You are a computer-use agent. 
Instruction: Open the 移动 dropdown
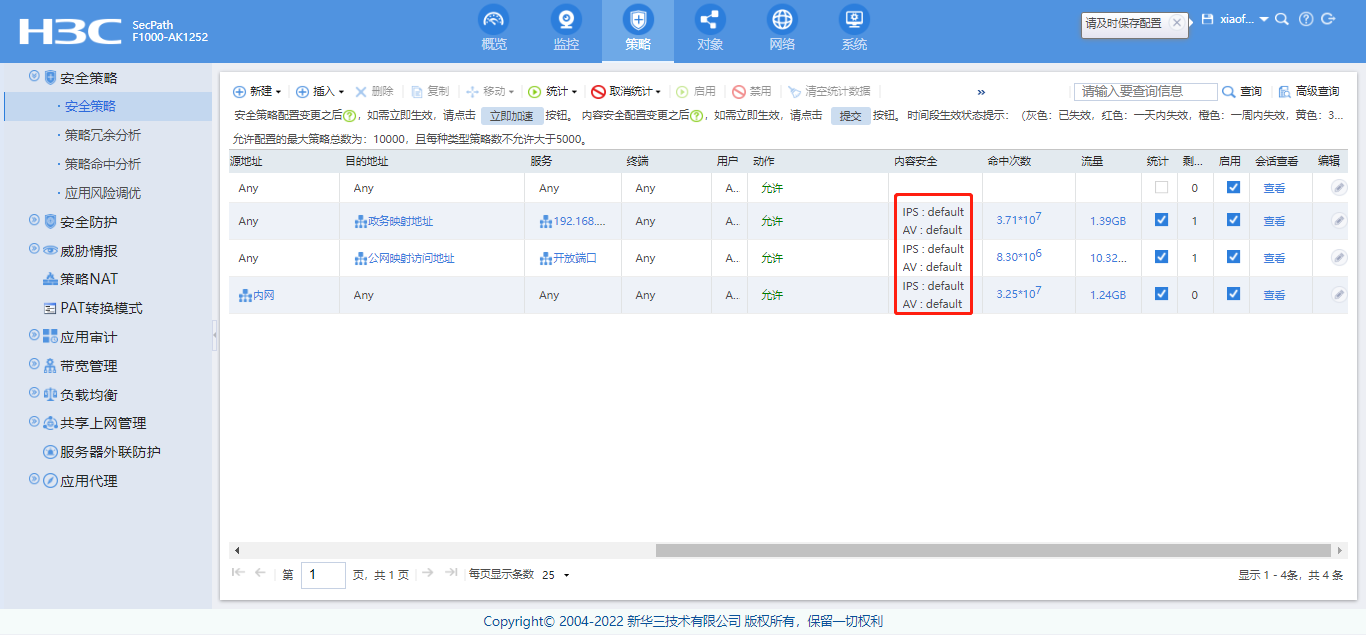[490, 91]
